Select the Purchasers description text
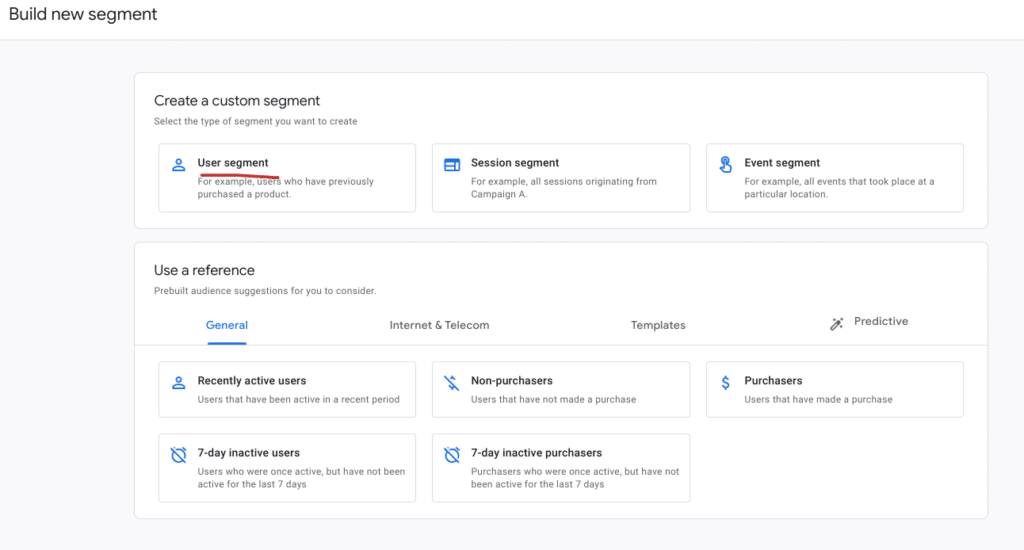Viewport: 1024px width, 550px height. coord(818,400)
